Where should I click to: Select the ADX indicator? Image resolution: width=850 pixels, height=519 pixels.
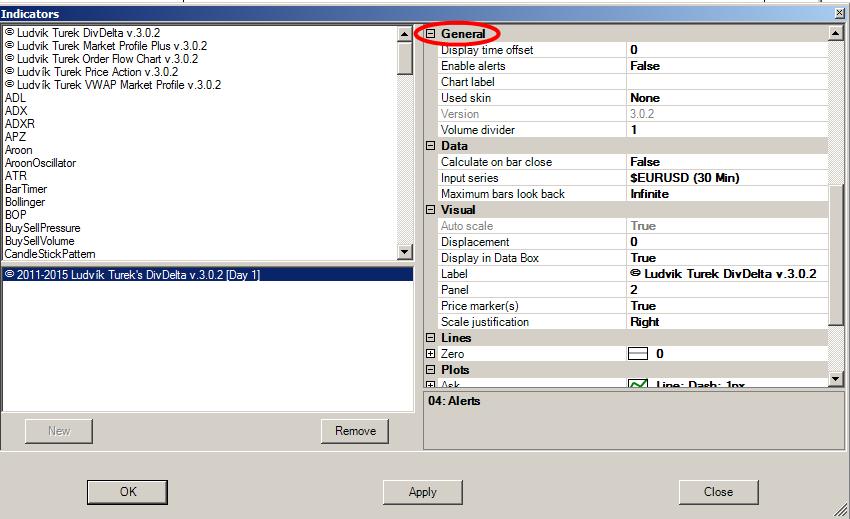pos(16,111)
